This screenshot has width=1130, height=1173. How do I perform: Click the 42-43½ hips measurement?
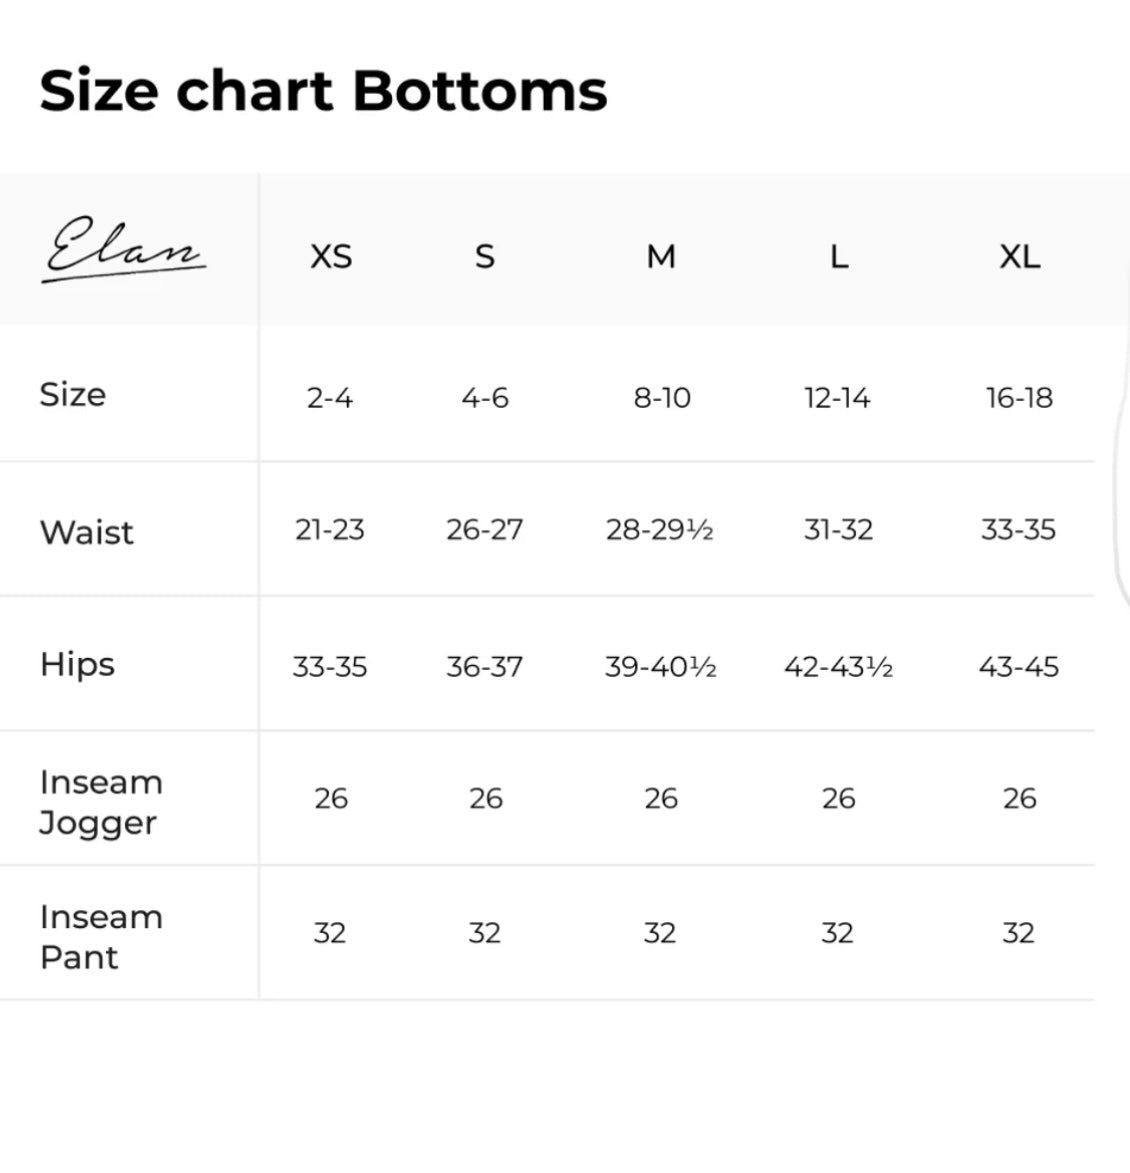click(x=838, y=667)
